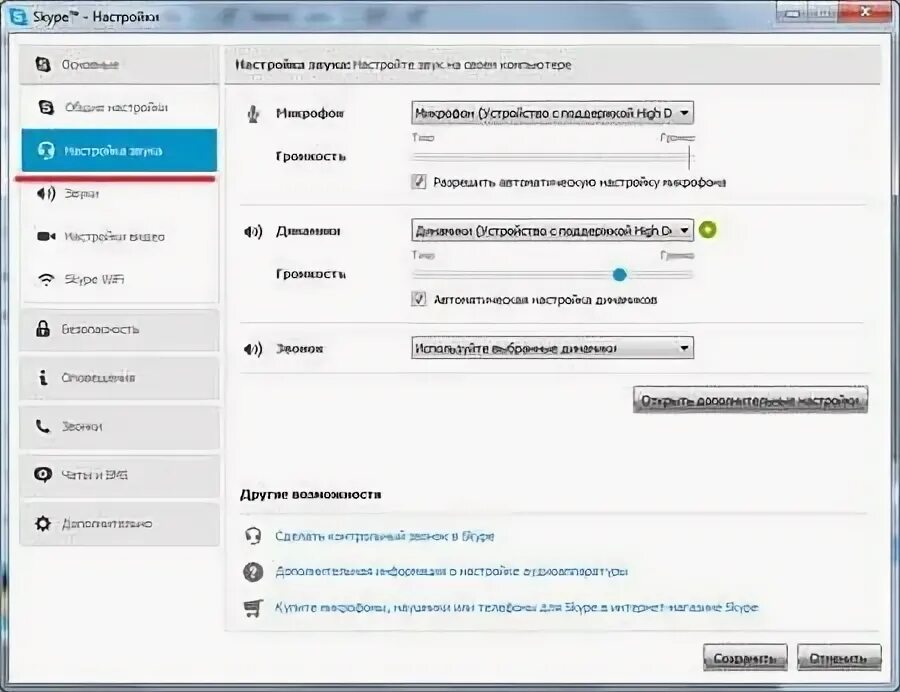Click the Skype icon beside Общие настройки

46,107
